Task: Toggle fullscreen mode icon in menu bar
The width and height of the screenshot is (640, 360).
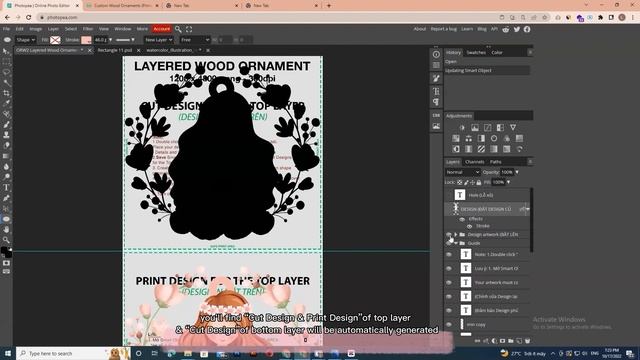Action: pos(189,29)
